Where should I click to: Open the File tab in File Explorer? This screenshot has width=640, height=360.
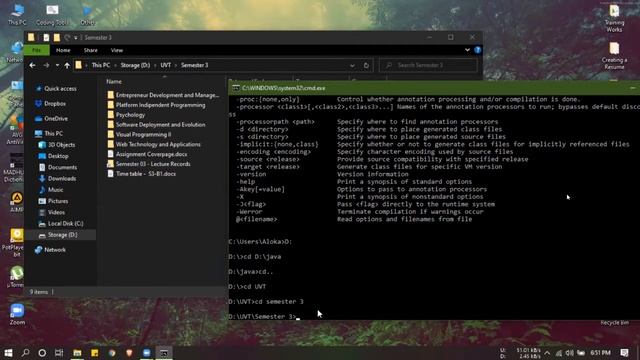[36, 50]
